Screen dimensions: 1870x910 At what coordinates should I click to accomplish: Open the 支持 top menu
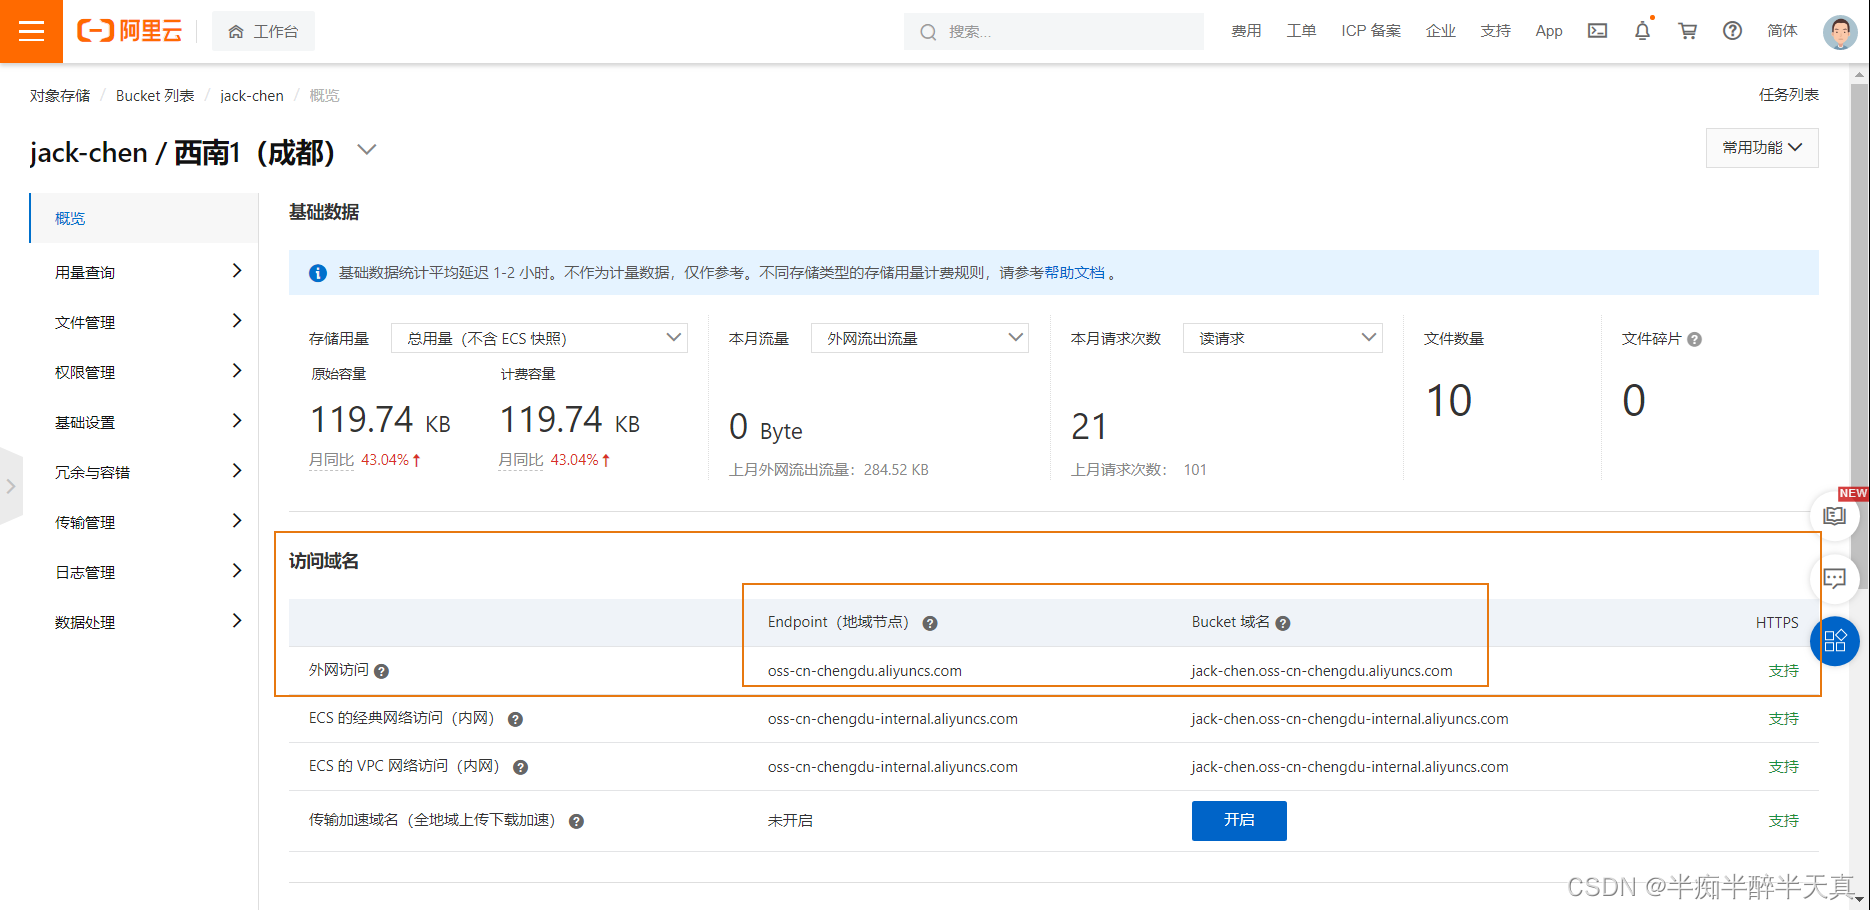1496,31
